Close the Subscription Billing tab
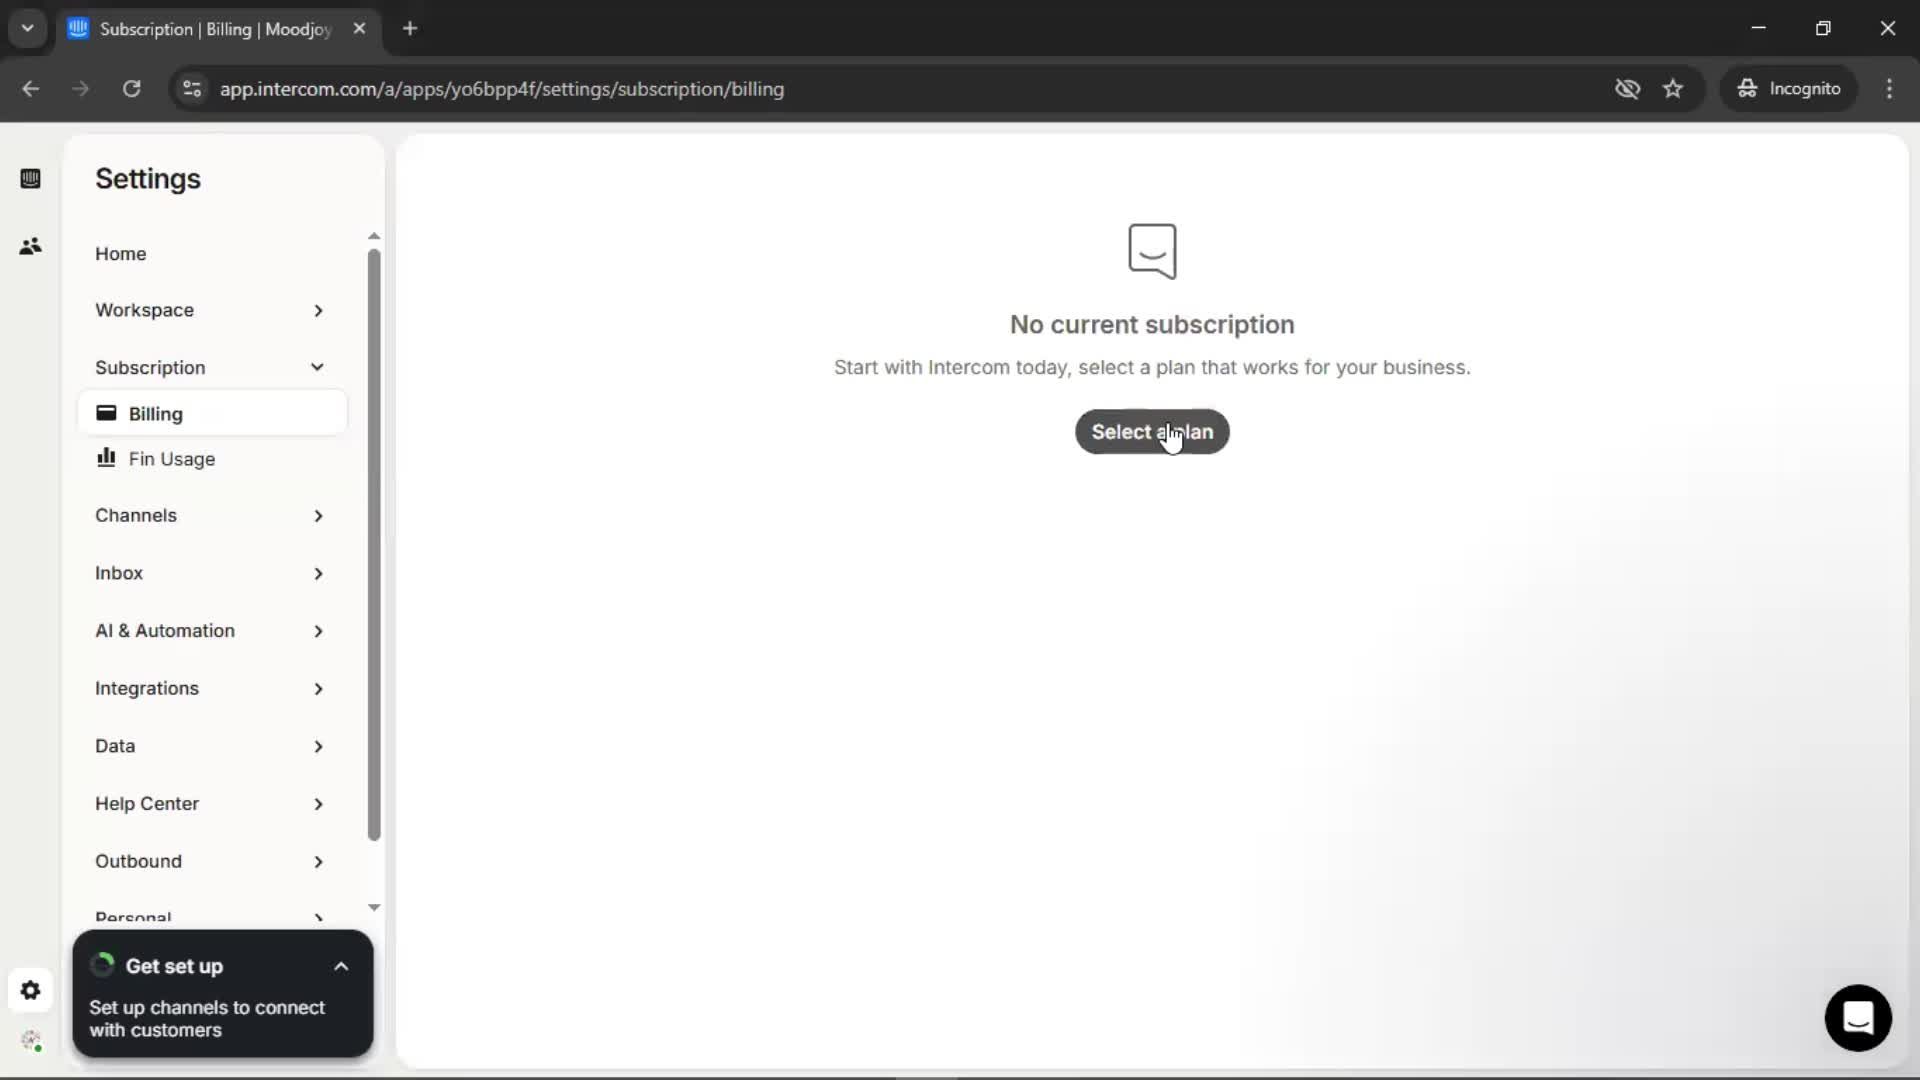The width and height of the screenshot is (1920, 1080). [x=359, y=28]
